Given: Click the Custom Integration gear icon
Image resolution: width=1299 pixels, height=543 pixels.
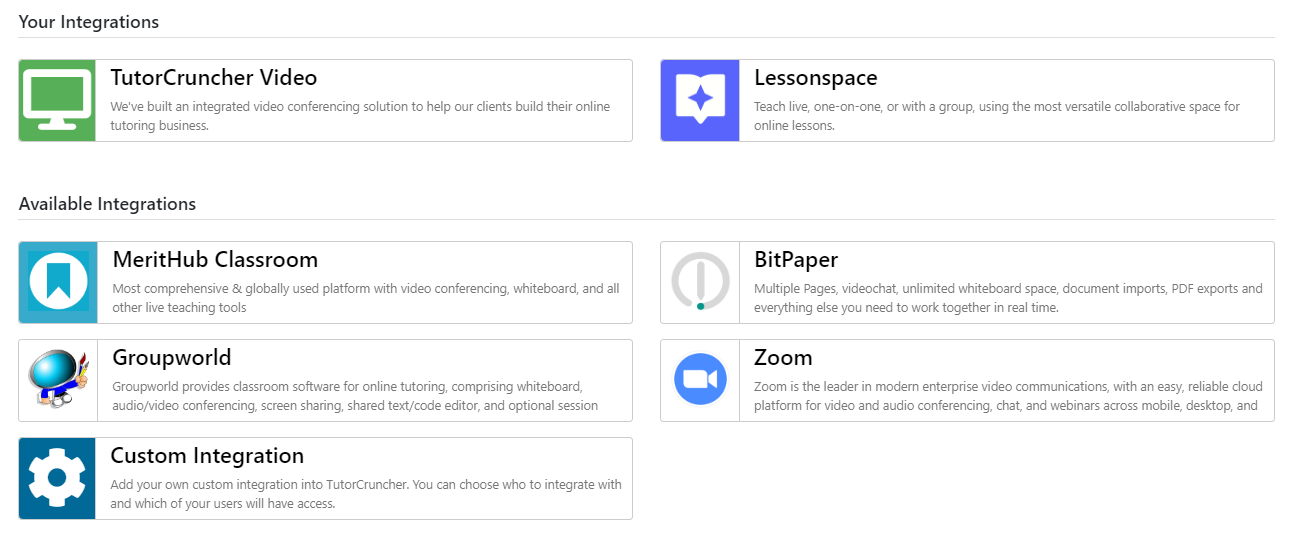Looking at the screenshot, I should [57, 478].
